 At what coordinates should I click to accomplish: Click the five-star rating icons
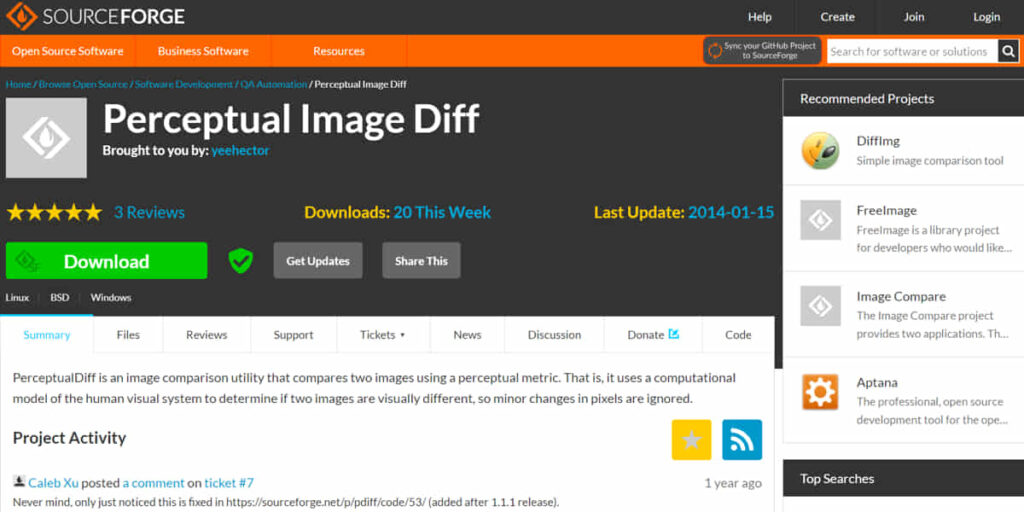[54, 212]
